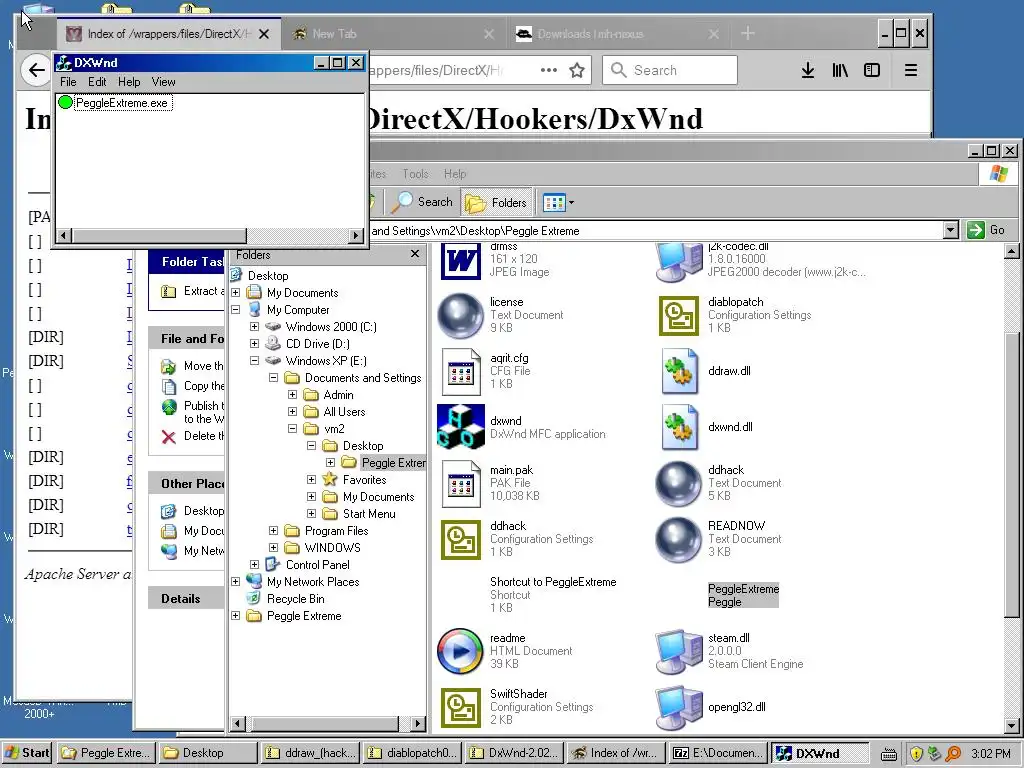
Task: Open the File menu in DXWnd
Action: (68, 82)
